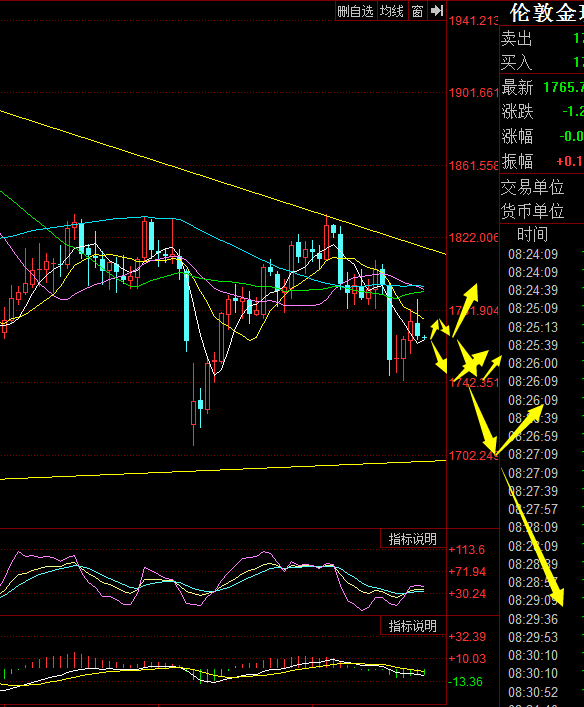Viewport: 584px width, 707px height.
Task: Select the 08:30:52 tick row
Action: click(x=542, y=692)
